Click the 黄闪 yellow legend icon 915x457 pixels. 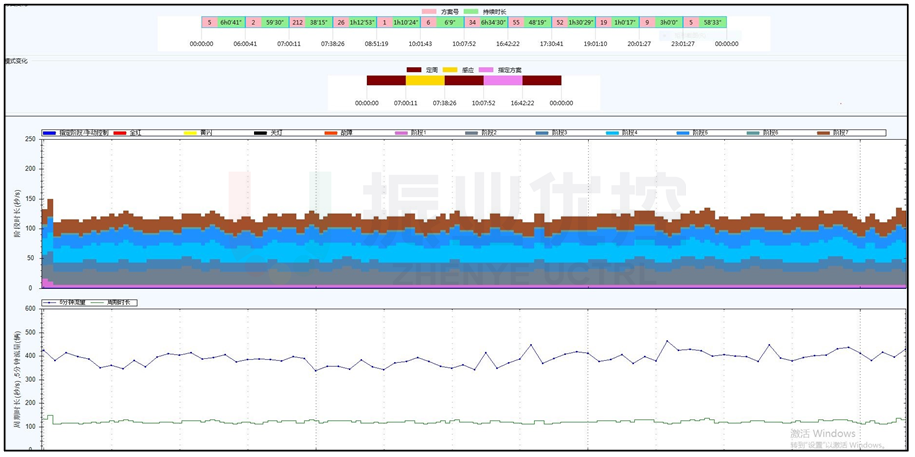(x=191, y=133)
